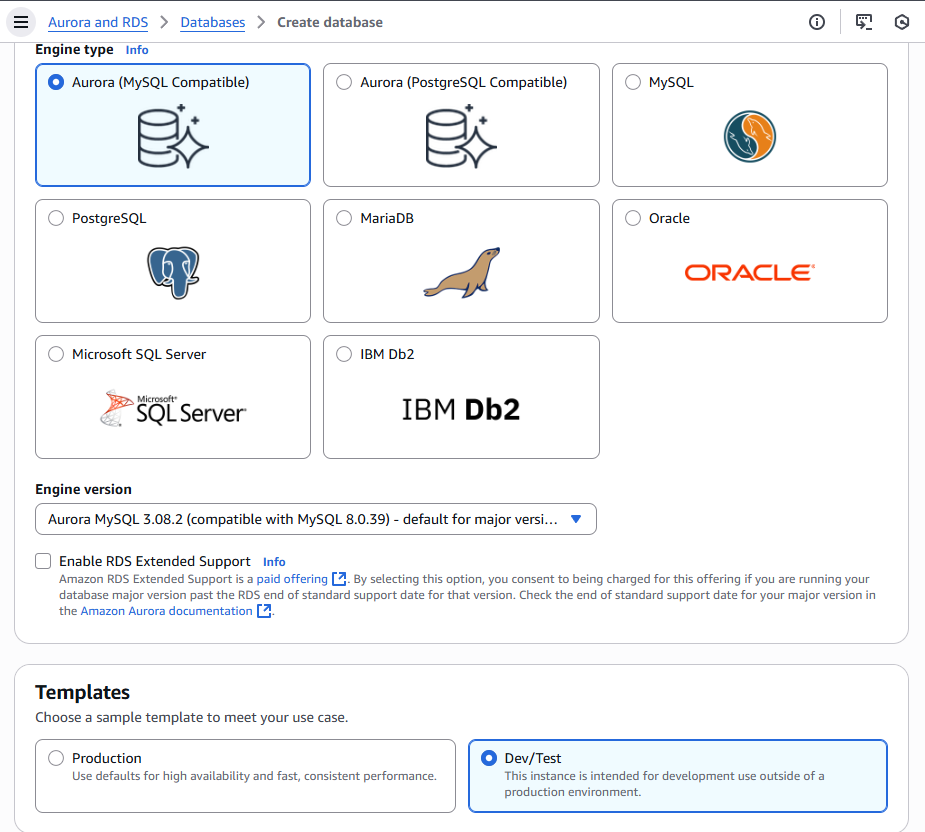925x832 pixels.
Task: Select Aurora (PostgreSQL Compatible) radio button
Action: coord(344,82)
